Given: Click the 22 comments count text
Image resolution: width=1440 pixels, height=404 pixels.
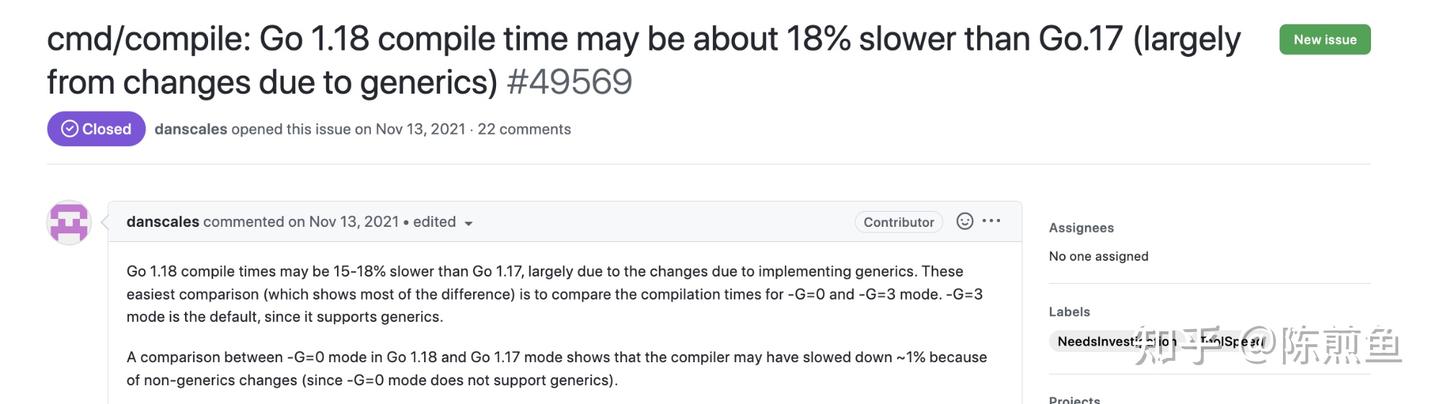Looking at the screenshot, I should 524,129.
